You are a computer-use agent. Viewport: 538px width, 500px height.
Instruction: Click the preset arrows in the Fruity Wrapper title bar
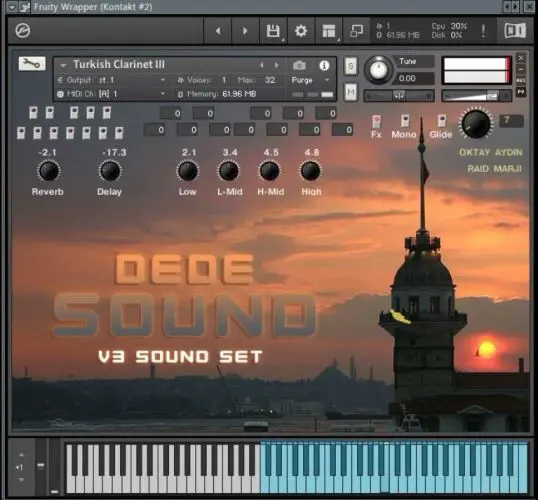511,7
